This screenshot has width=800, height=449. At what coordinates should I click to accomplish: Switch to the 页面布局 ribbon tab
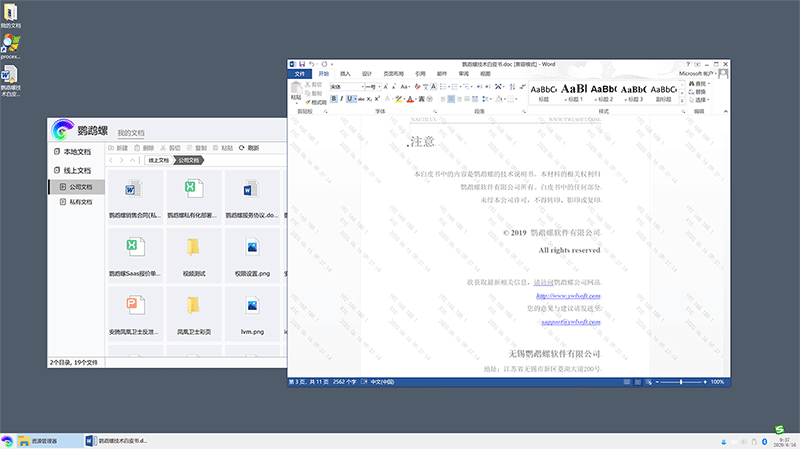click(x=393, y=74)
